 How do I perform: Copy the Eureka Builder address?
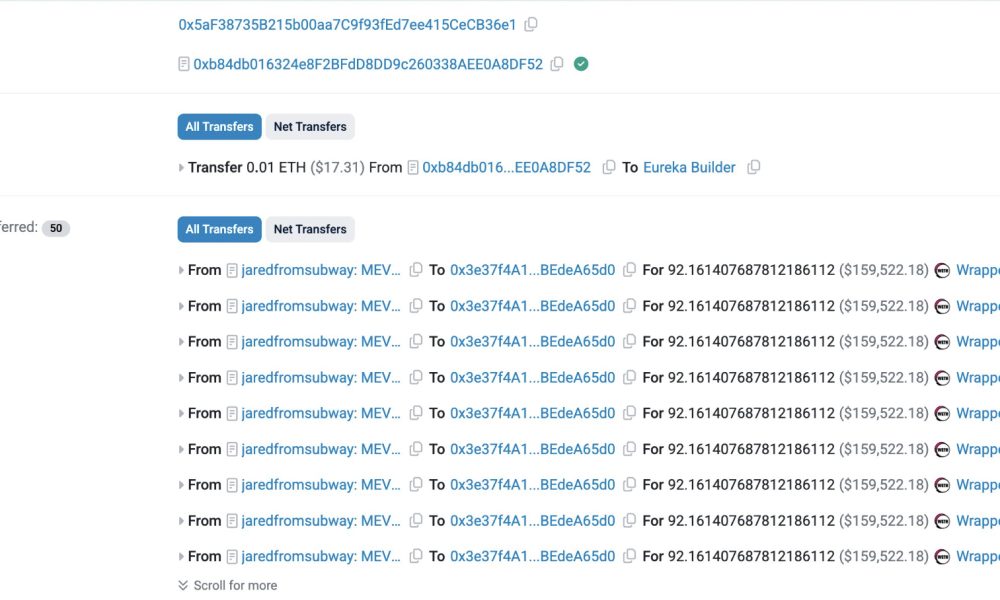754,167
